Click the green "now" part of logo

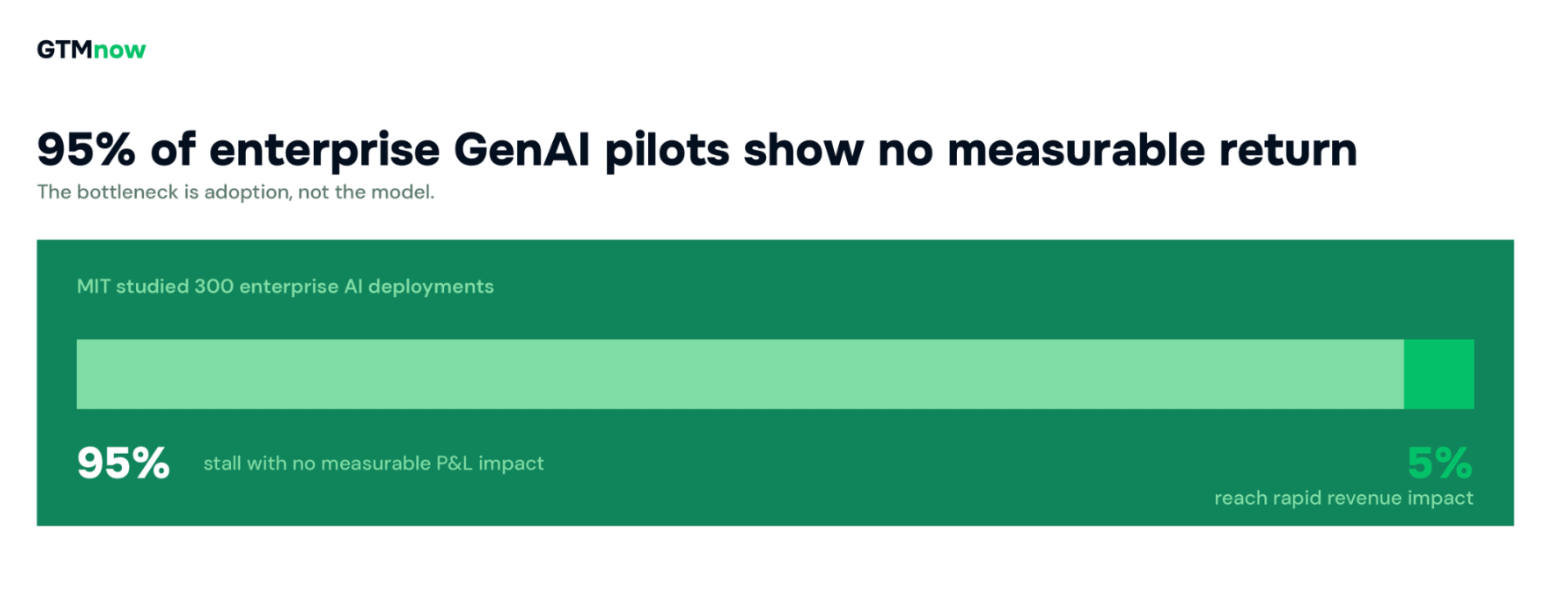120,50
